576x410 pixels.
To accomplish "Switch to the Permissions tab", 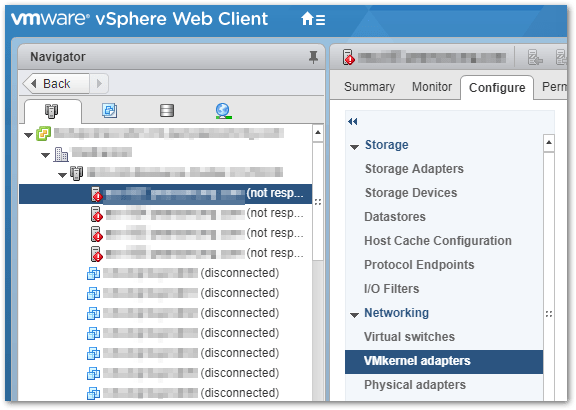I will [x=554, y=87].
